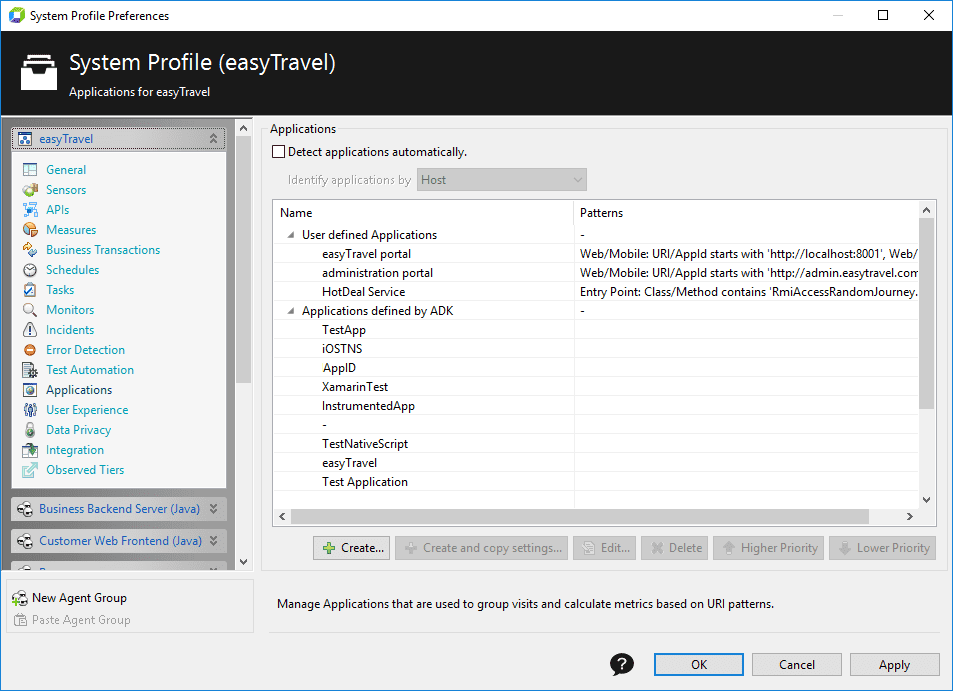The width and height of the screenshot is (953, 691).
Task: Click the Higher Priority button
Action: coord(769,548)
